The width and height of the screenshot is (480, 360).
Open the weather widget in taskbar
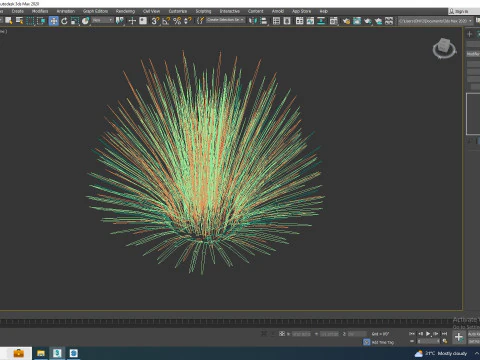441,353
